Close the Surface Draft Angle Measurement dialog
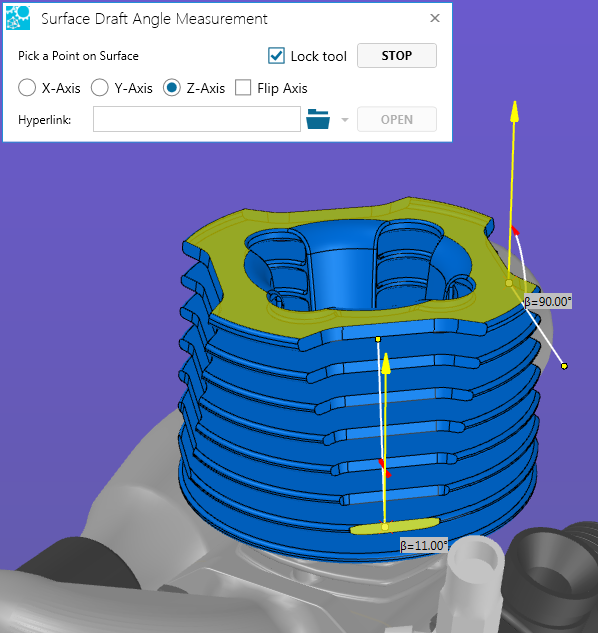 (x=435, y=18)
